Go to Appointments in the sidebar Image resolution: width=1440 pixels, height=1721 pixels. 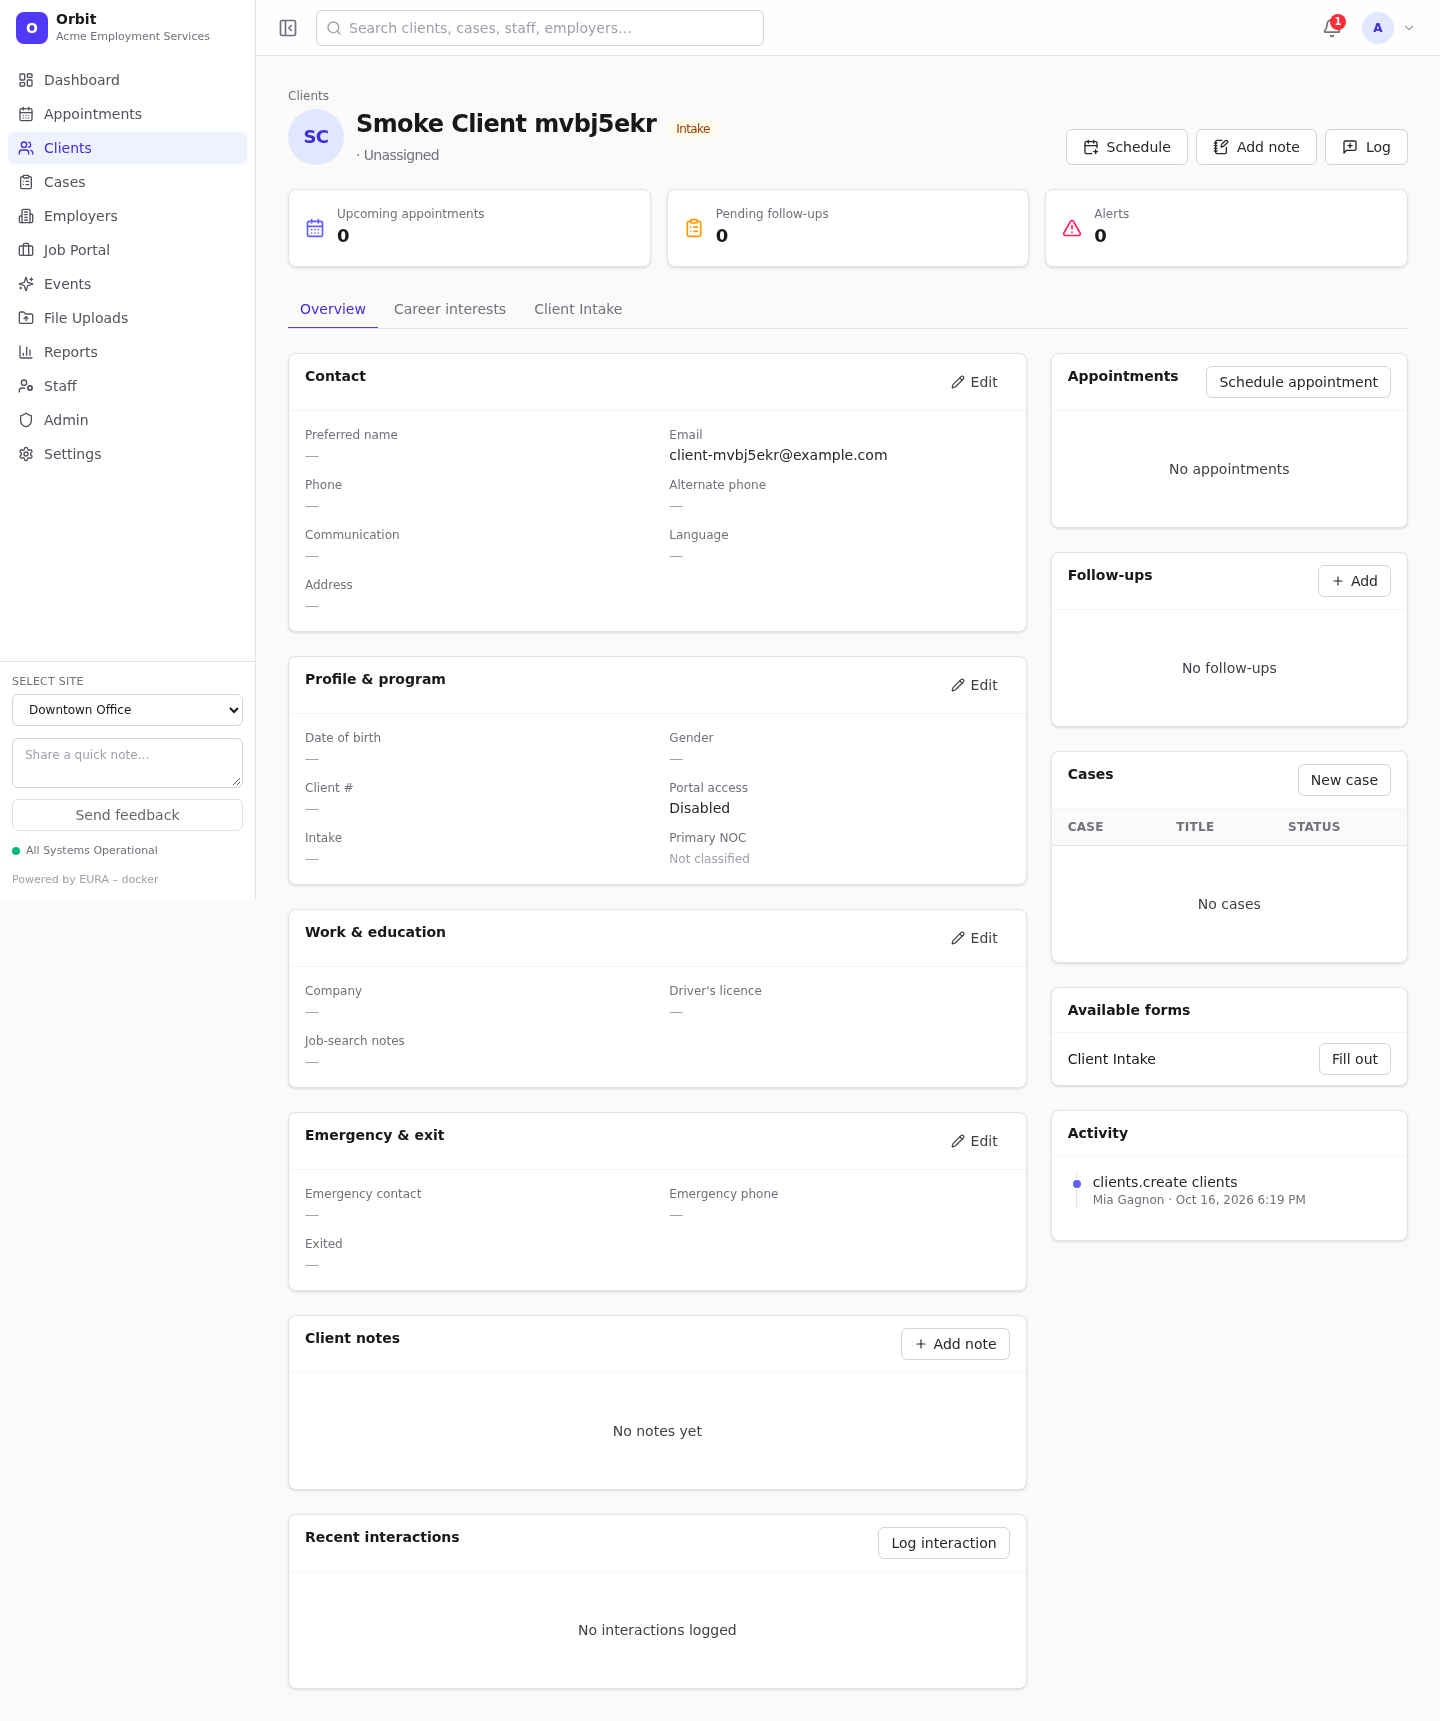(127, 114)
